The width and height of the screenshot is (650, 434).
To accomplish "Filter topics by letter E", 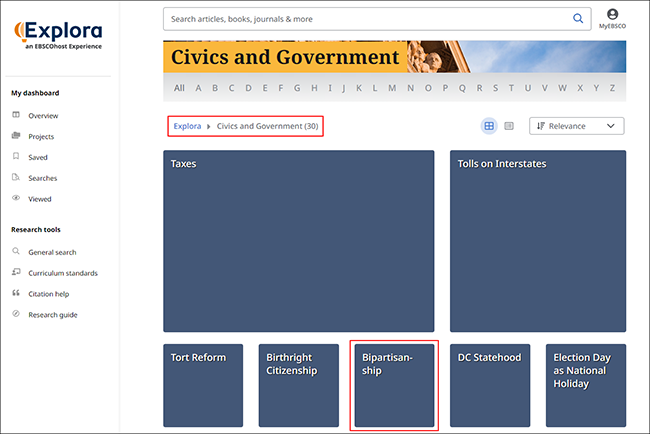I will tap(265, 88).
